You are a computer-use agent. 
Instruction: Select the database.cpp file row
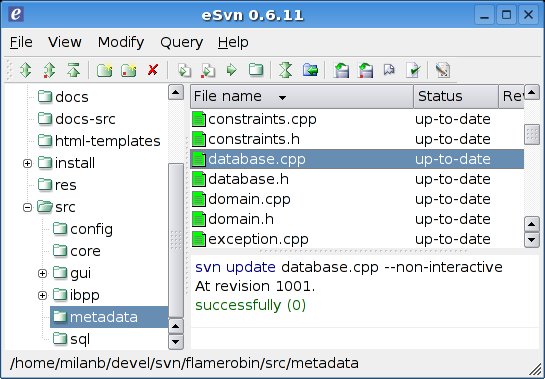coord(357,159)
